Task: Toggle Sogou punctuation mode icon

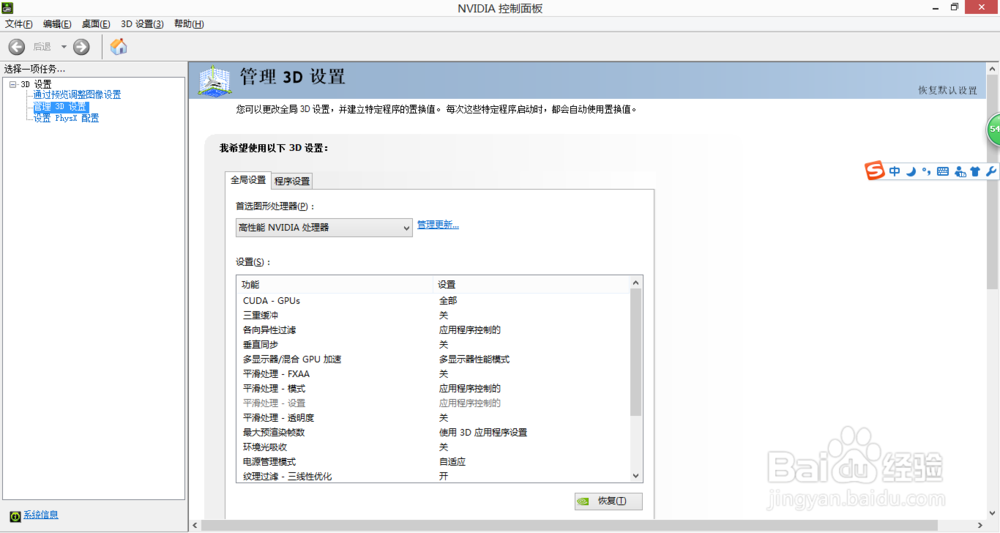Action: pyautogui.click(x=926, y=171)
